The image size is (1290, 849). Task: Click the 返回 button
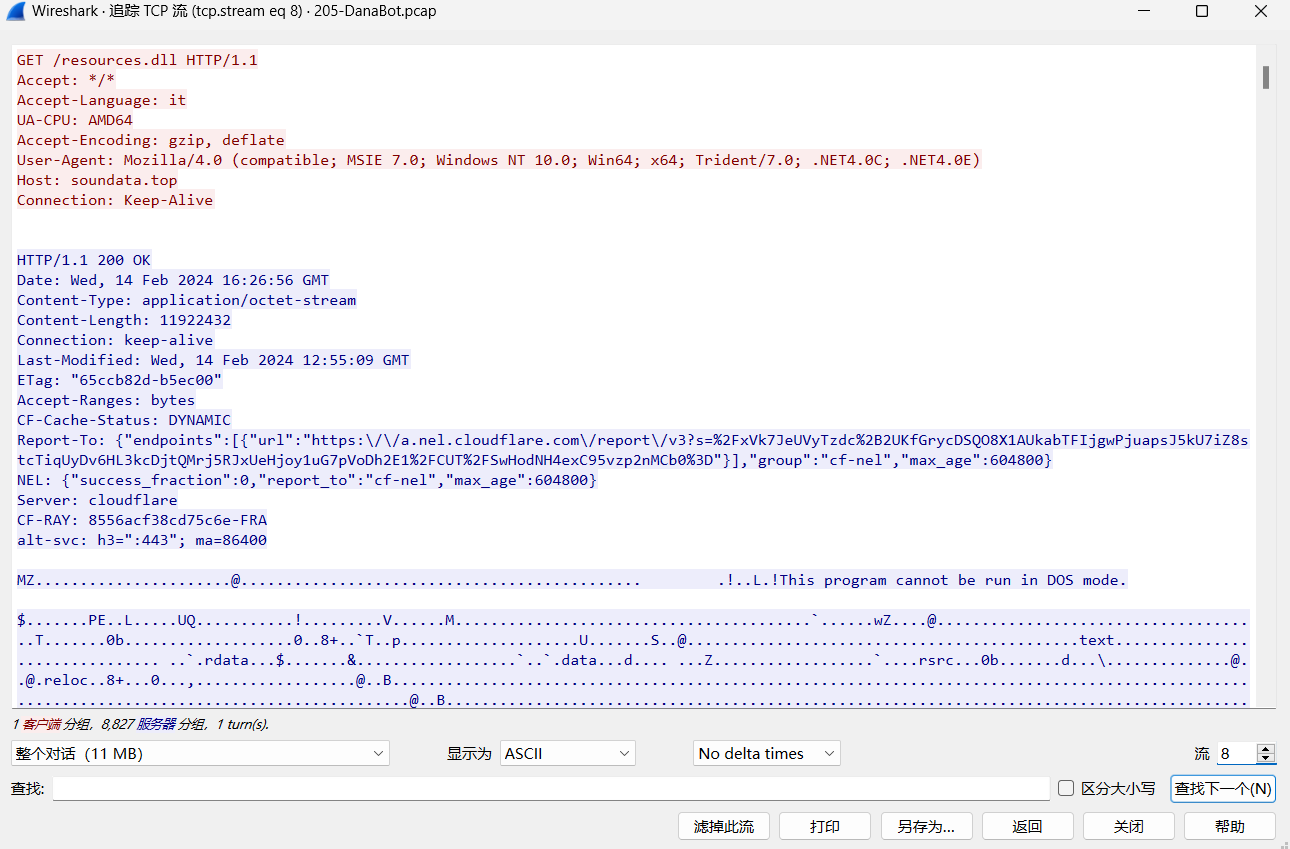point(1028,826)
